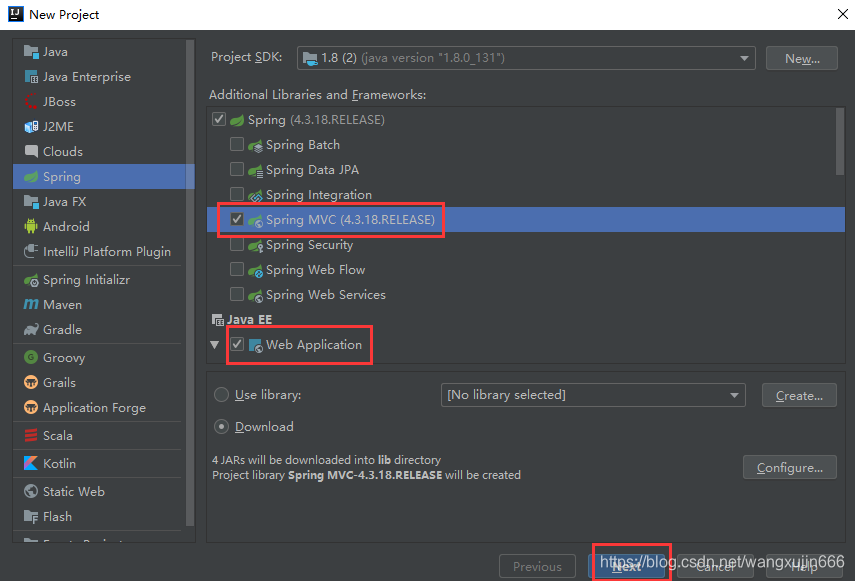
Task: Click the Android robot icon
Action: click(x=31, y=226)
